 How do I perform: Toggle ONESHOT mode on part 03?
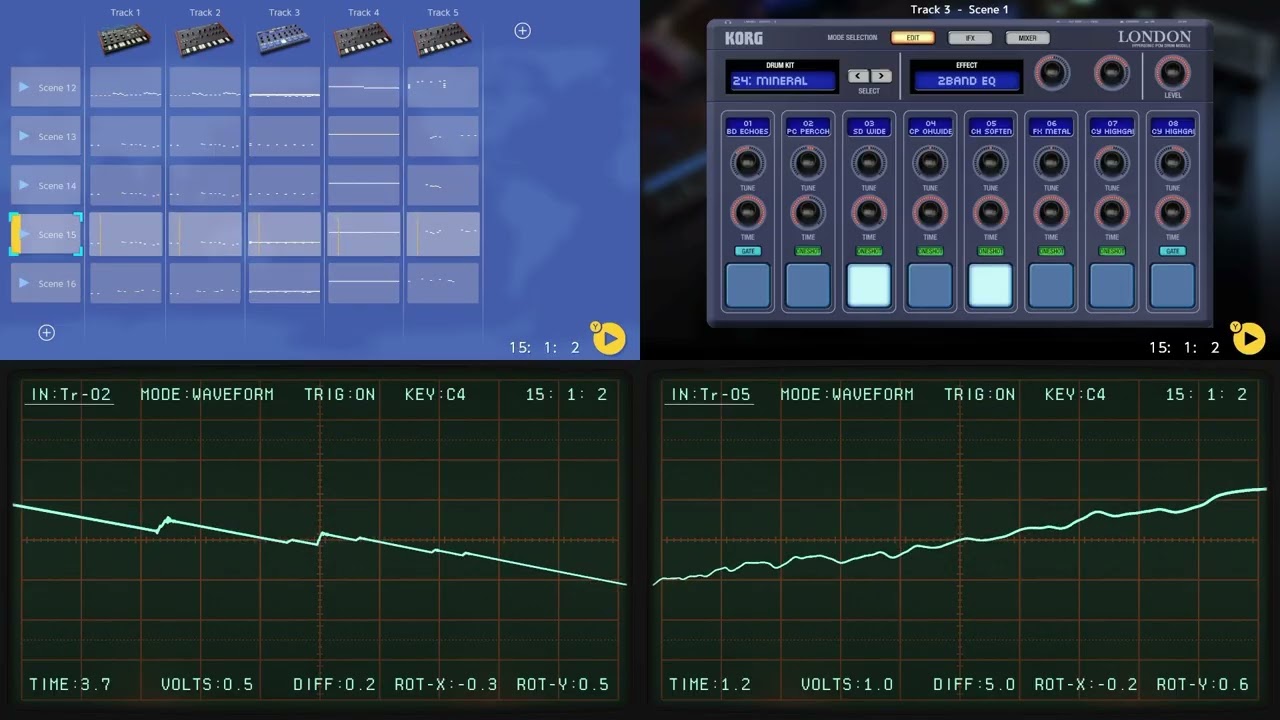869,251
